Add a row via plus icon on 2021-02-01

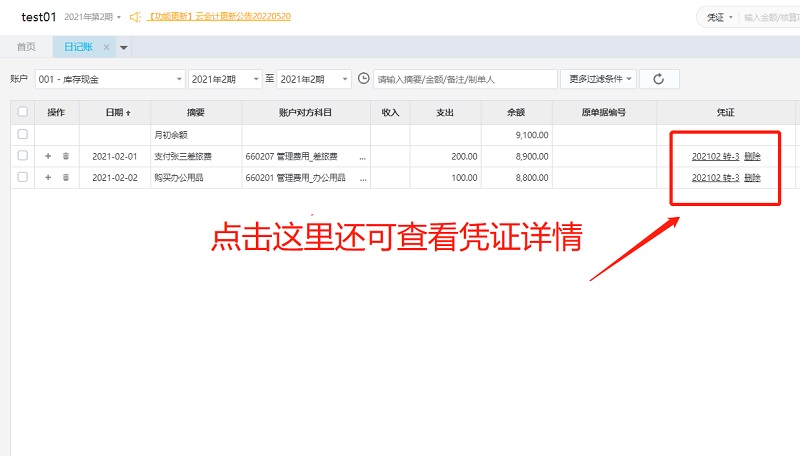(47, 156)
